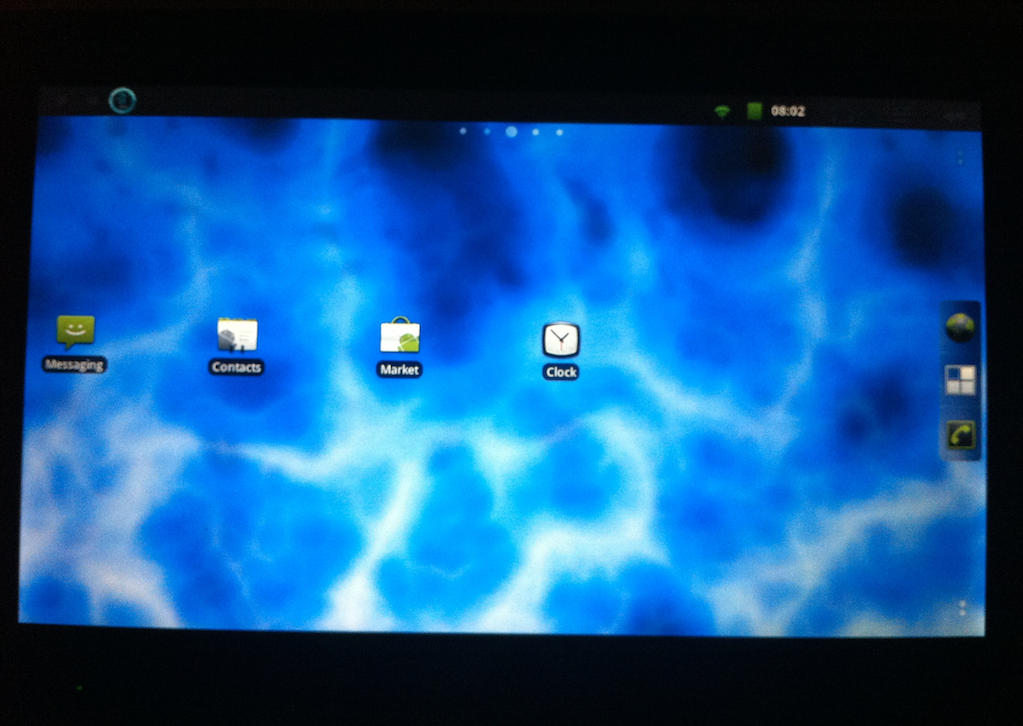Launch the browser globe icon in dock
This screenshot has width=1023, height=726.
point(960,327)
